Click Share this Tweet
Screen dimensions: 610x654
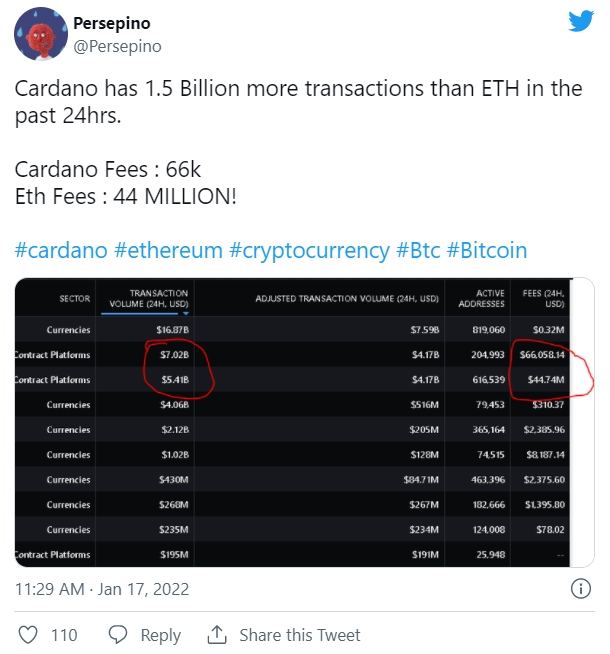click(x=299, y=635)
